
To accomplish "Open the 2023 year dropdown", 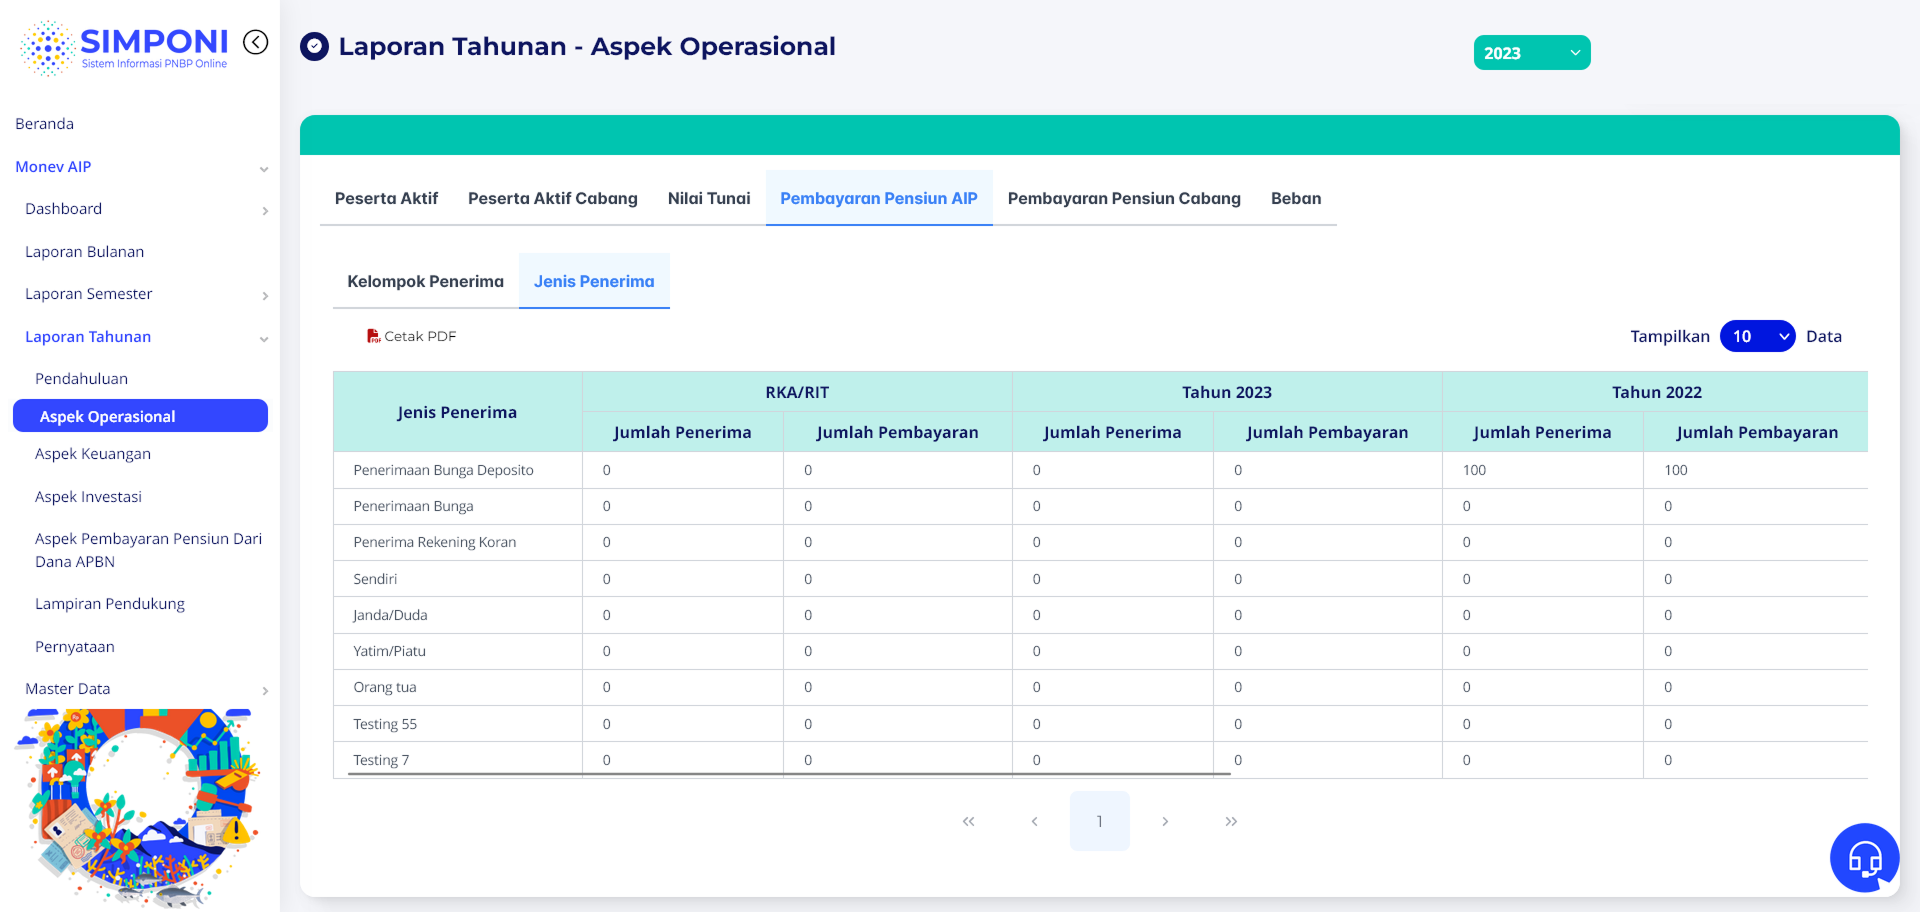I will [1532, 53].
